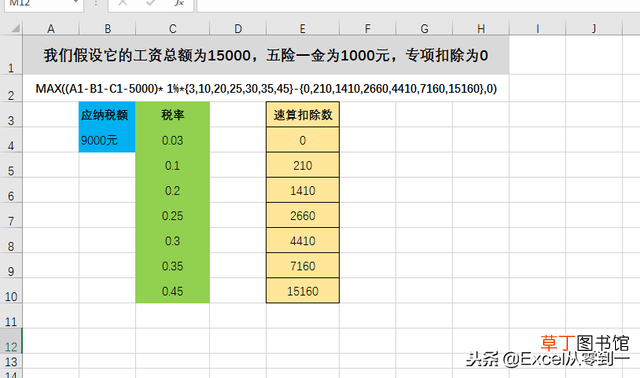Click the formula bar confirm checkmark icon

coord(150,3)
